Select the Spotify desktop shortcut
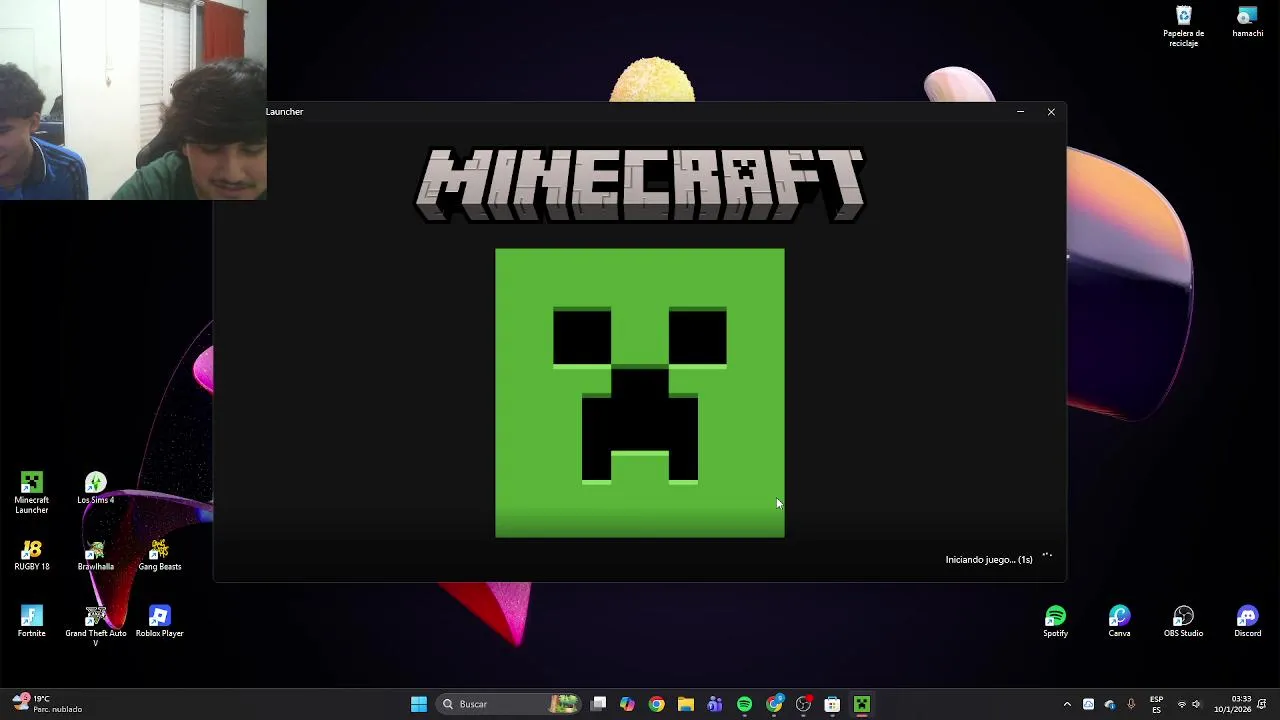 coord(1055,621)
